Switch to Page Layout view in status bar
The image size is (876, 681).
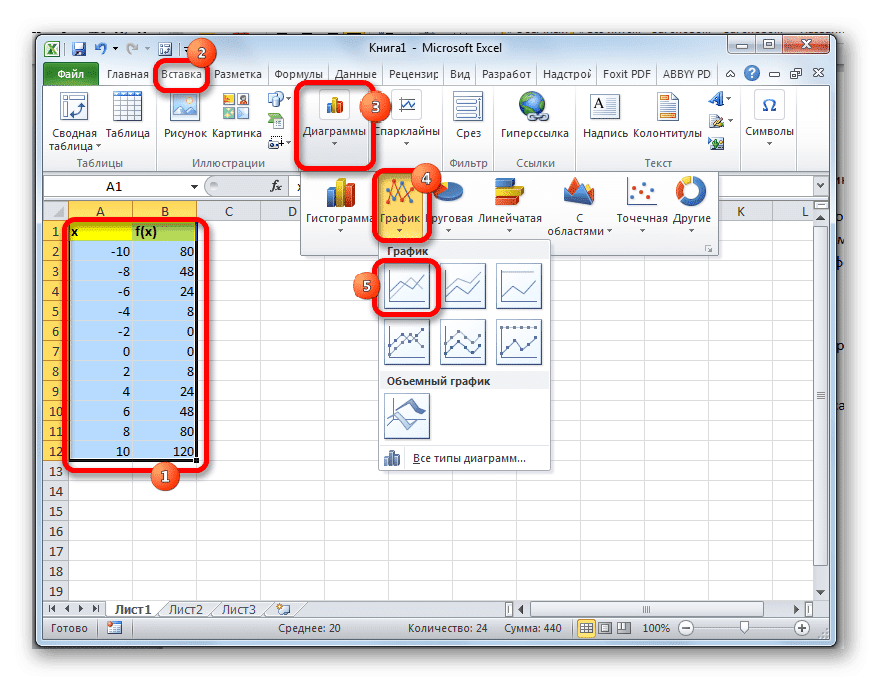[x=605, y=628]
